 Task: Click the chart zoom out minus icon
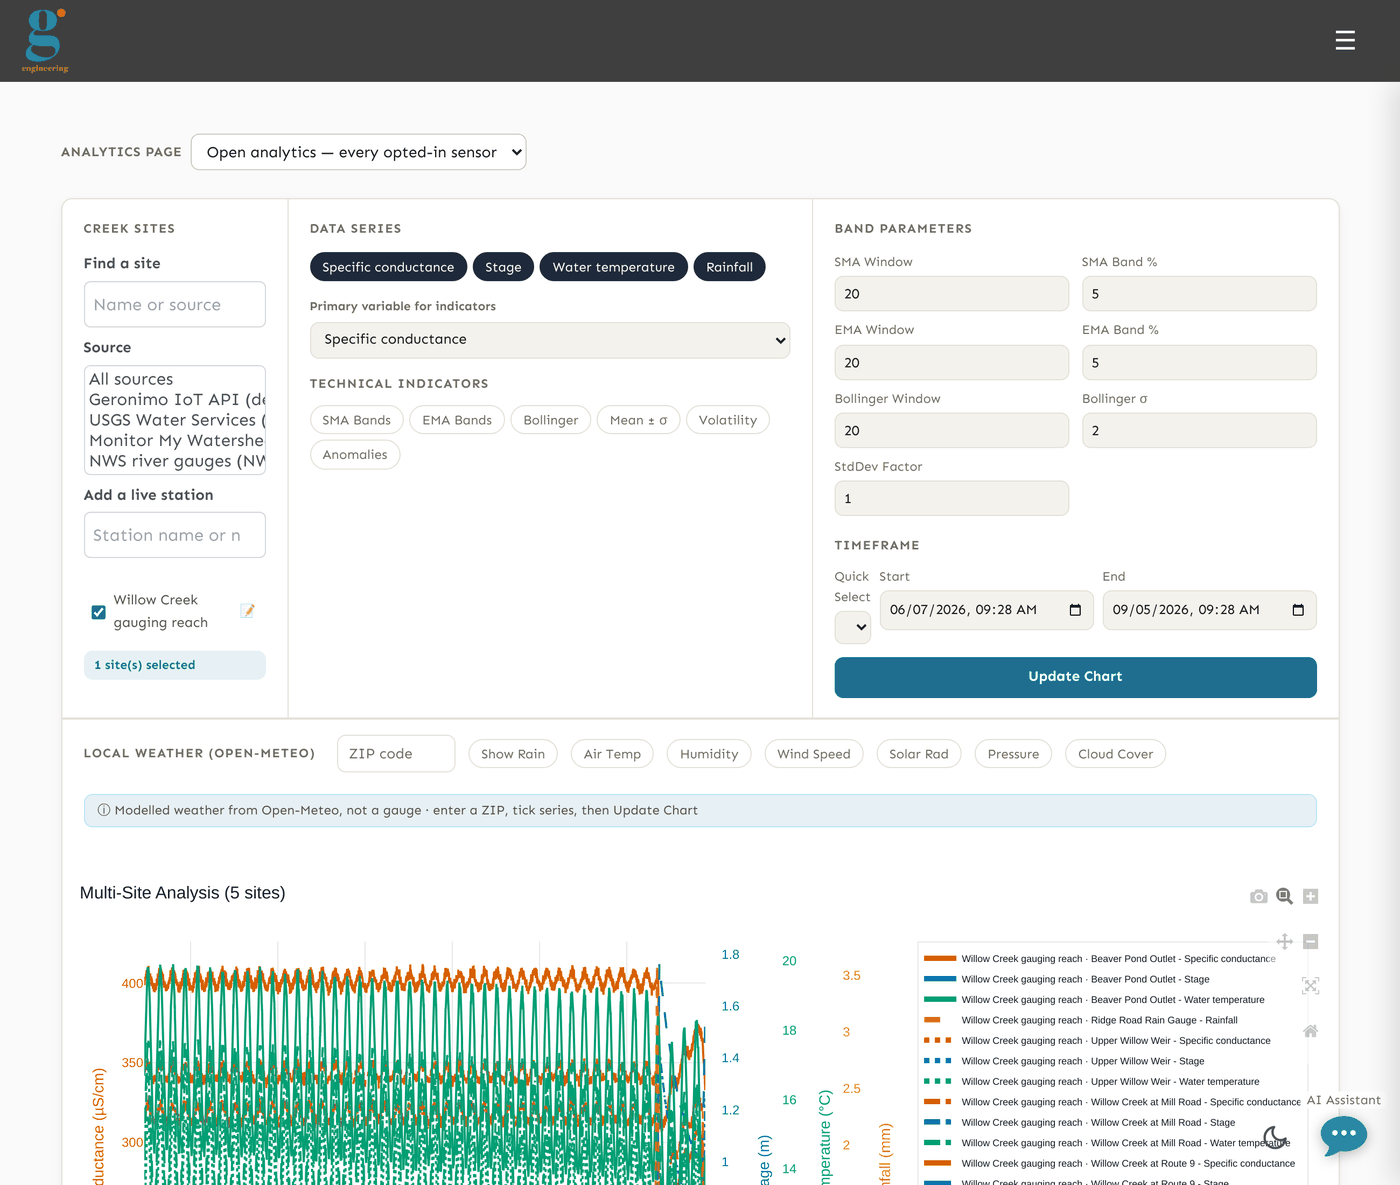click(1311, 941)
